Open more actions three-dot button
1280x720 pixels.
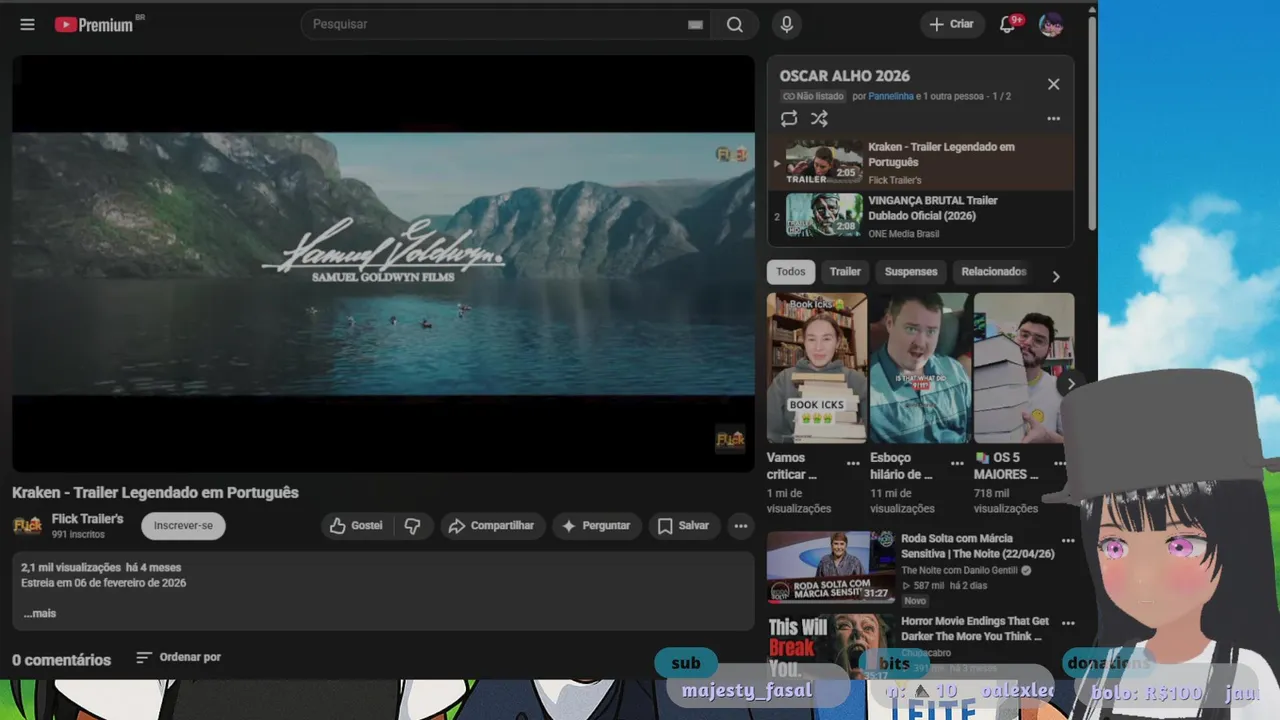pos(740,526)
